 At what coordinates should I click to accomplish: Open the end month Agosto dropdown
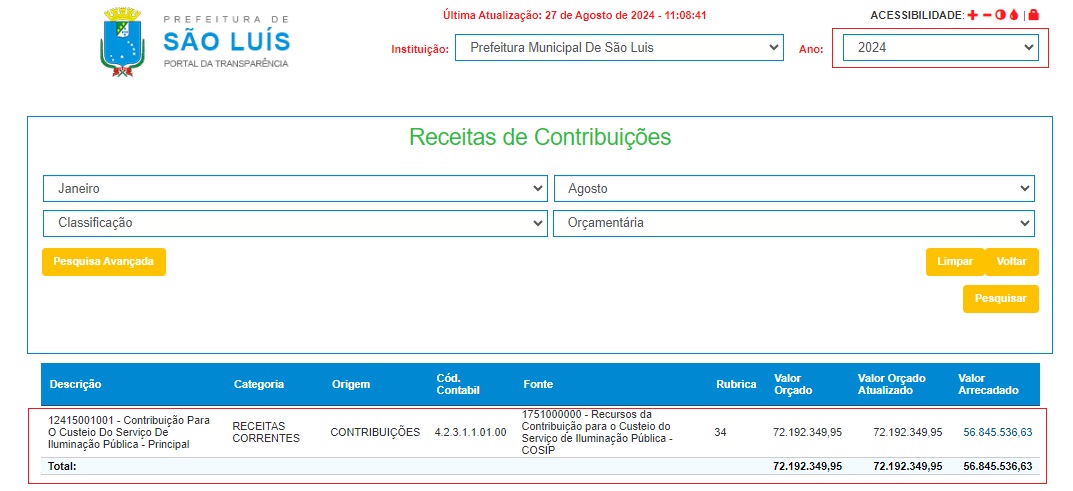tap(794, 188)
